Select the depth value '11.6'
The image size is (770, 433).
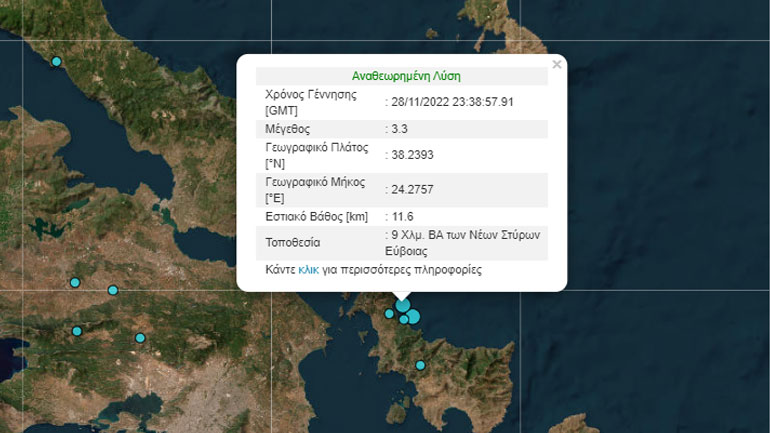coord(402,216)
